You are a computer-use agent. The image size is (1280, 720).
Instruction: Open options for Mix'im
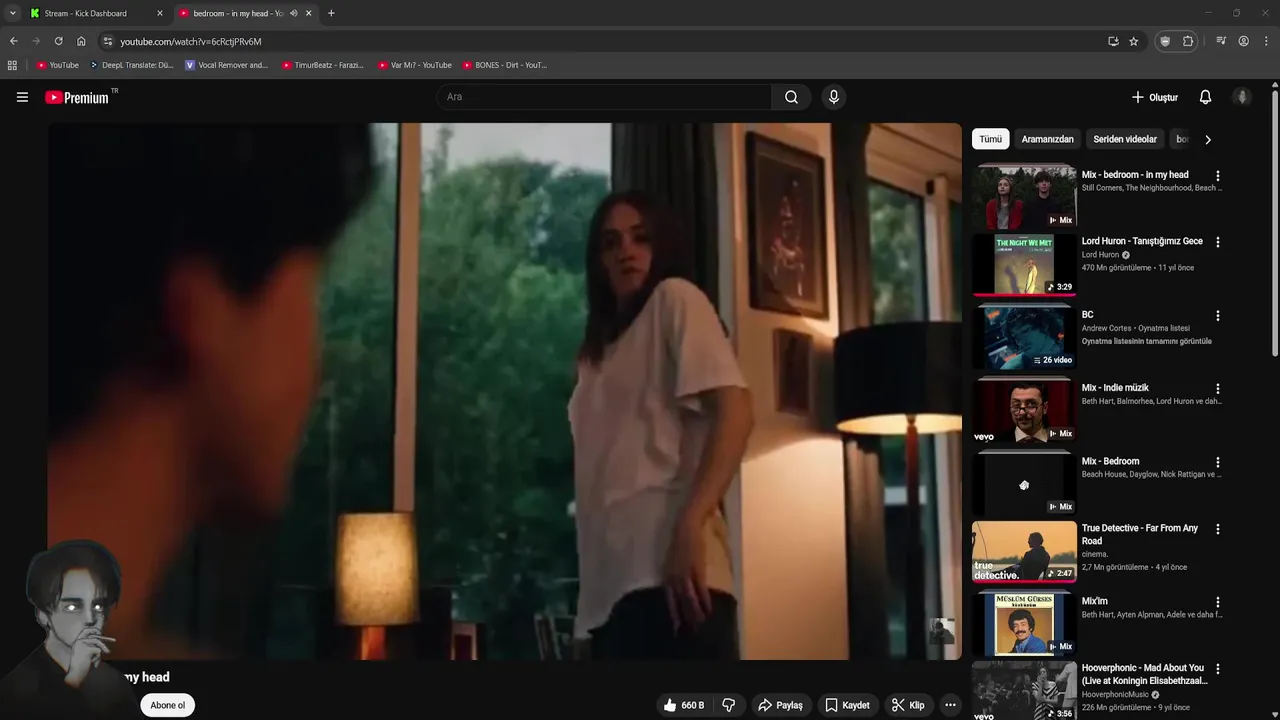point(1218,603)
